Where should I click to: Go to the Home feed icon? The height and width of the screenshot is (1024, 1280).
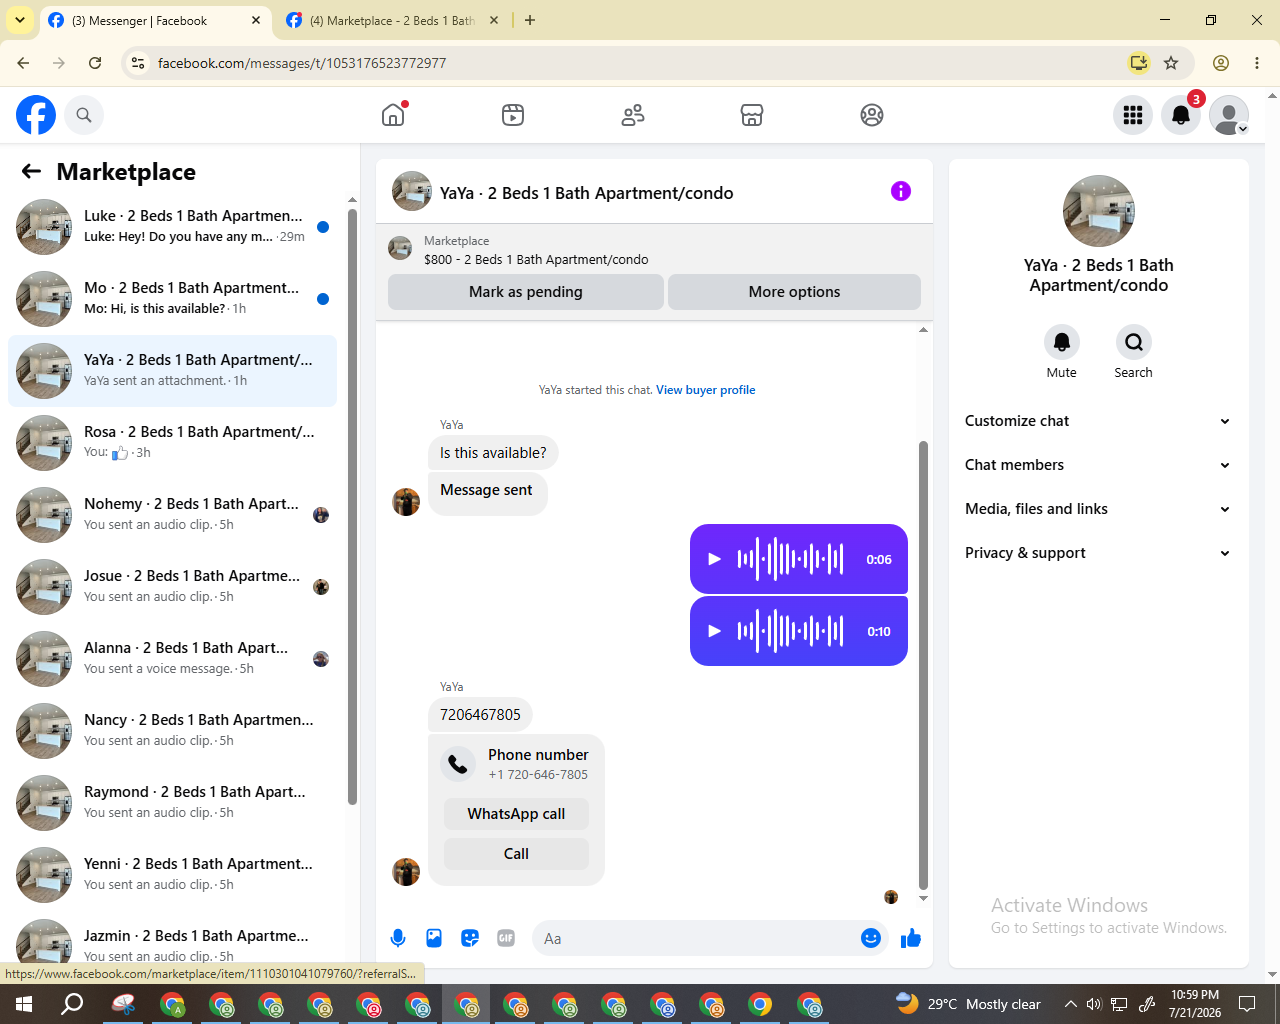(x=393, y=115)
